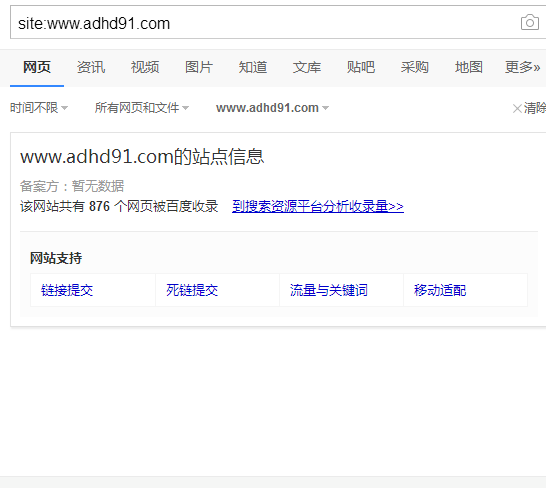Image resolution: width=546 pixels, height=488 pixels.
Task: Click the 网站支持 section heading
Action: (x=56, y=258)
